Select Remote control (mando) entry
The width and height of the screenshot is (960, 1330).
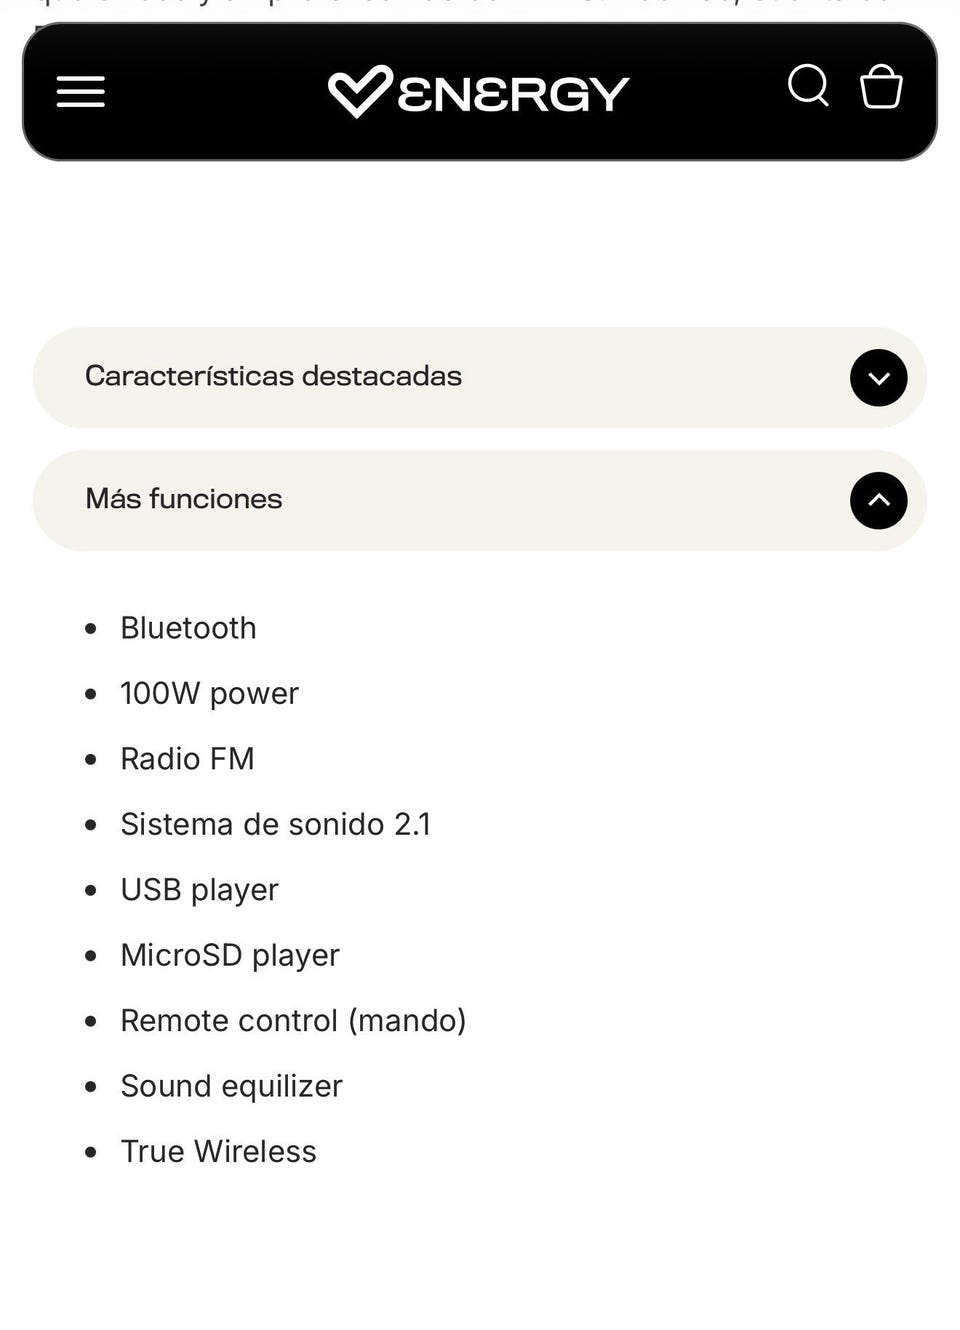coord(293,1021)
